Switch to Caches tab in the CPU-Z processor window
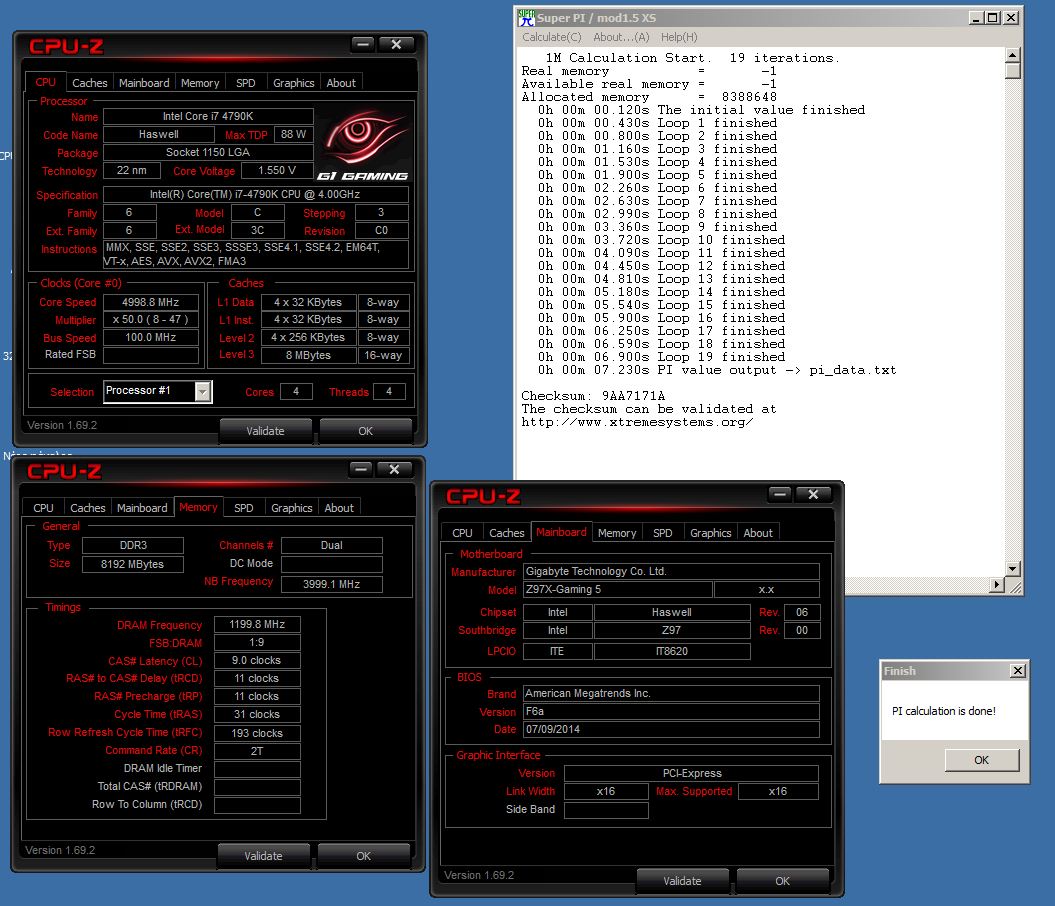 (x=89, y=83)
